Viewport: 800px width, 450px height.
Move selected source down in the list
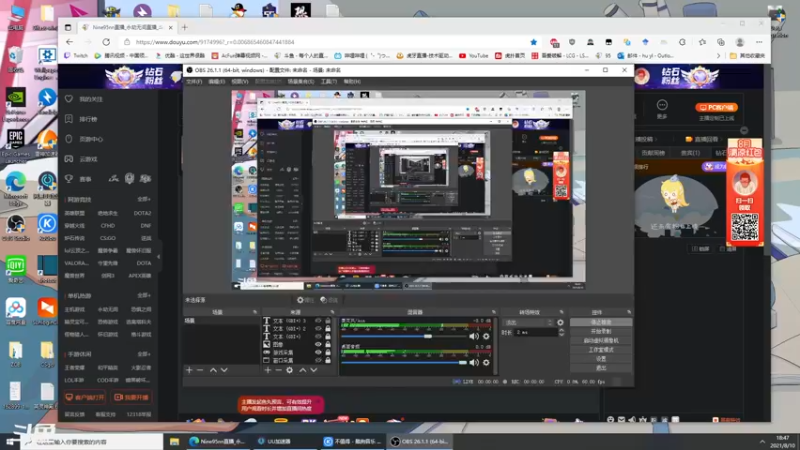pos(314,370)
